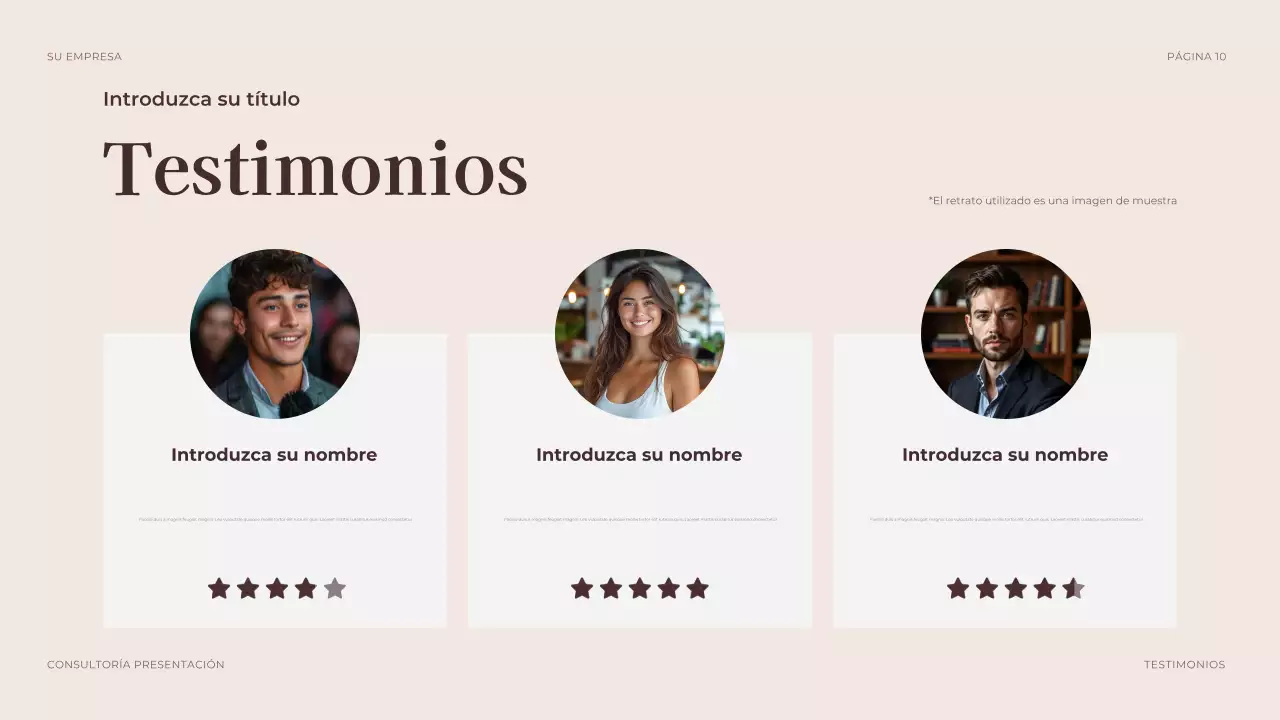Select the third star in the first card
The image size is (1280, 720).
coord(277,589)
